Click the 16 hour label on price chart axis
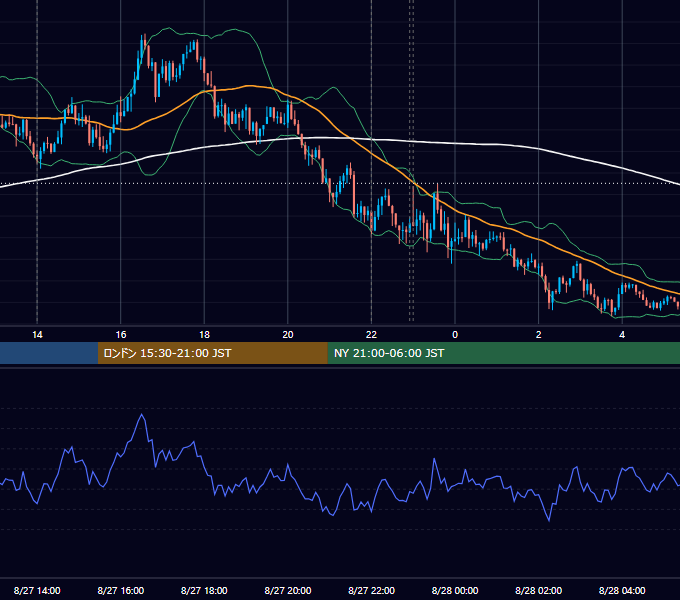 (x=121, y=335)
